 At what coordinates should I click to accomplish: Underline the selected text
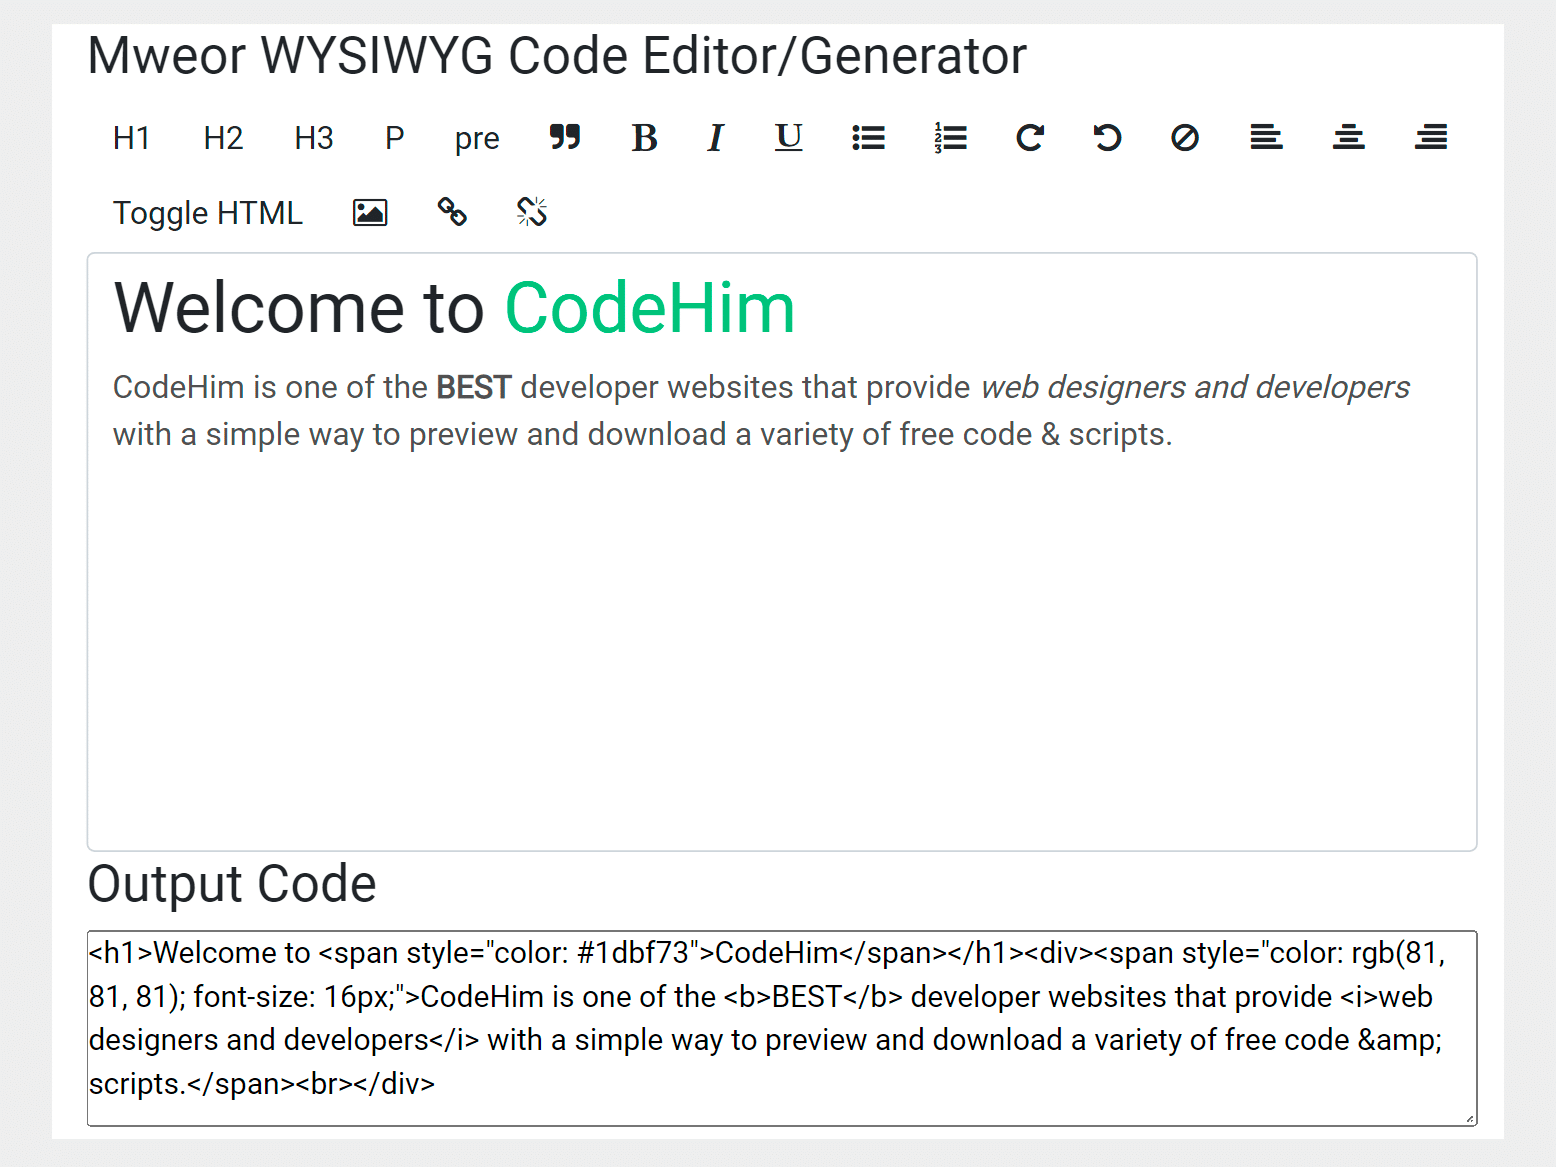788,138
